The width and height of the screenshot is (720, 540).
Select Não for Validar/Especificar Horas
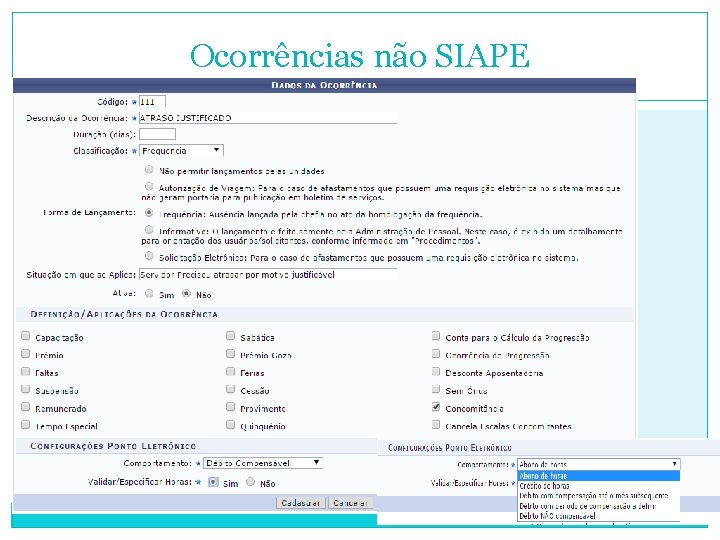click(x=250, y=482)
